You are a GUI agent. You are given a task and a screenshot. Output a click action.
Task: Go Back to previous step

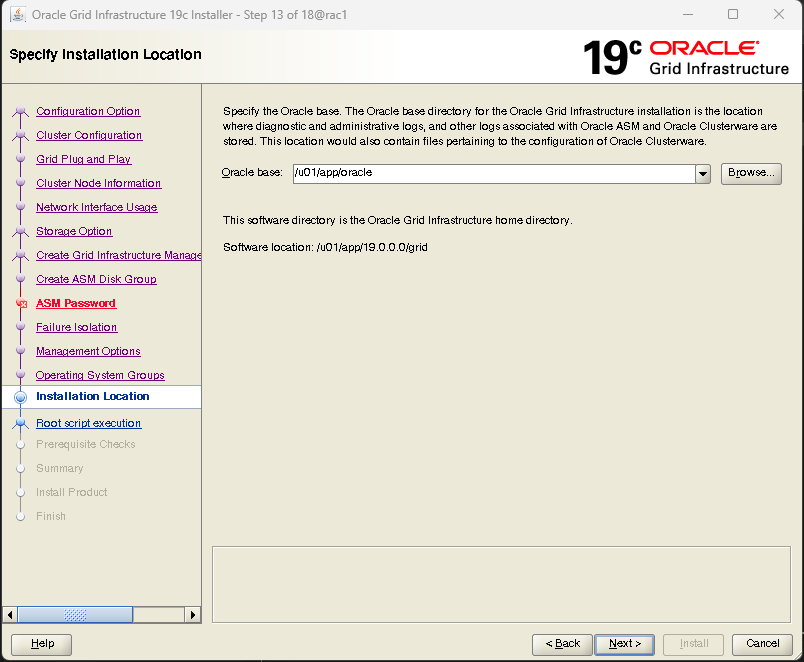(x=562, y=644)
